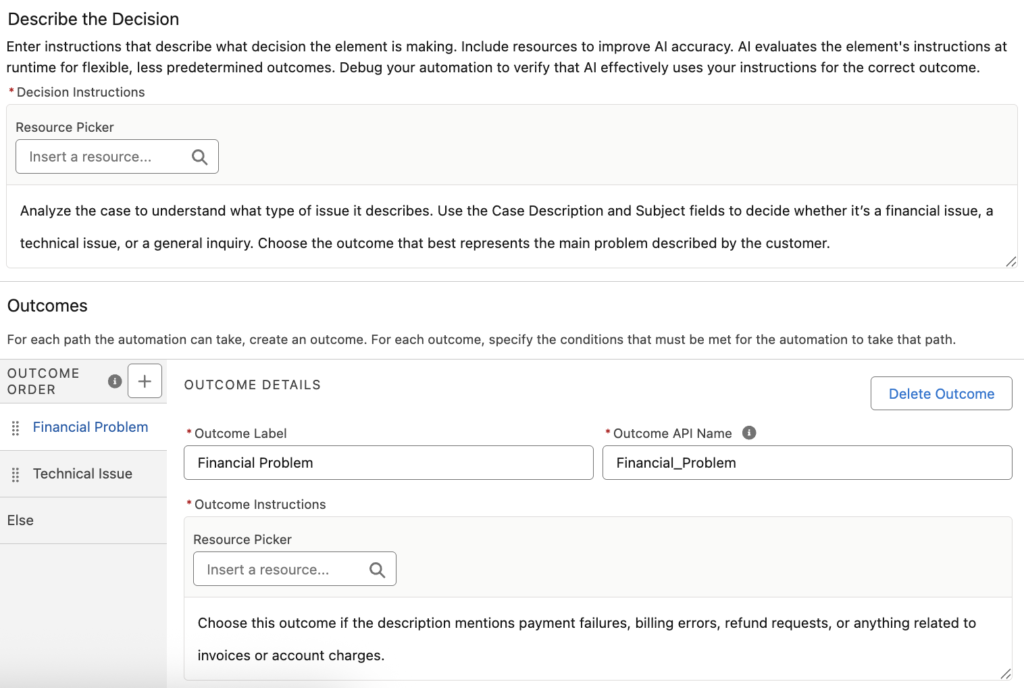Open the Decision Instructions resource picker box
The image size is (1024, 688).
105,157
